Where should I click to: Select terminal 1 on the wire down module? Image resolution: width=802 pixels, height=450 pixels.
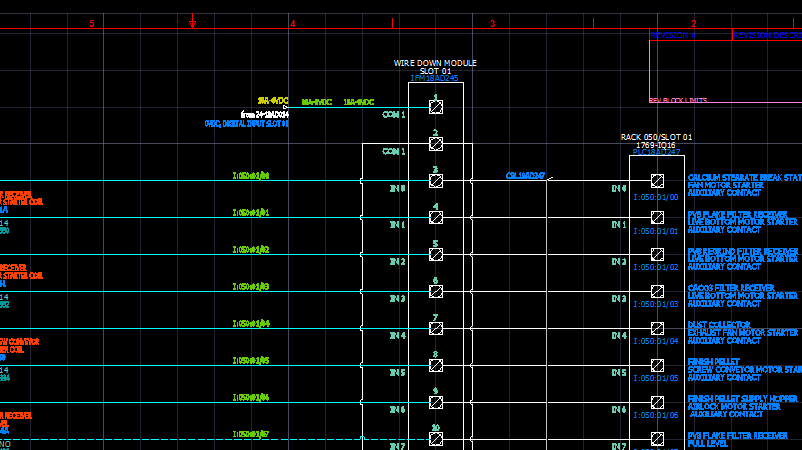pyautogui.click(x=436, y=107)
